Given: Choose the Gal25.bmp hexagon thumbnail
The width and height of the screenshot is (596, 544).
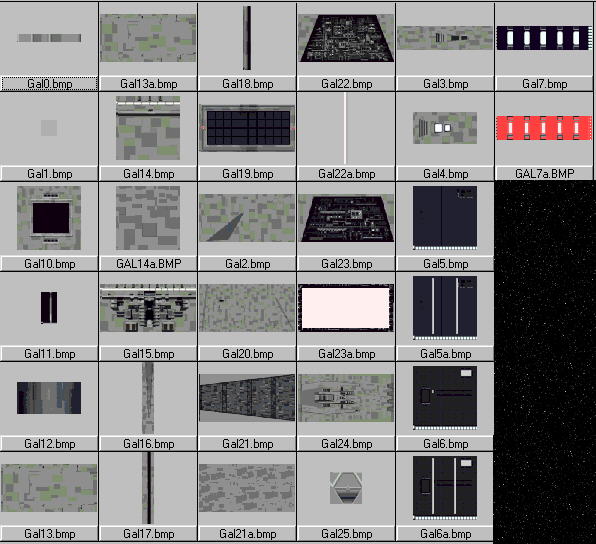Looking at the screenshot, I should (x=346, y=488).
